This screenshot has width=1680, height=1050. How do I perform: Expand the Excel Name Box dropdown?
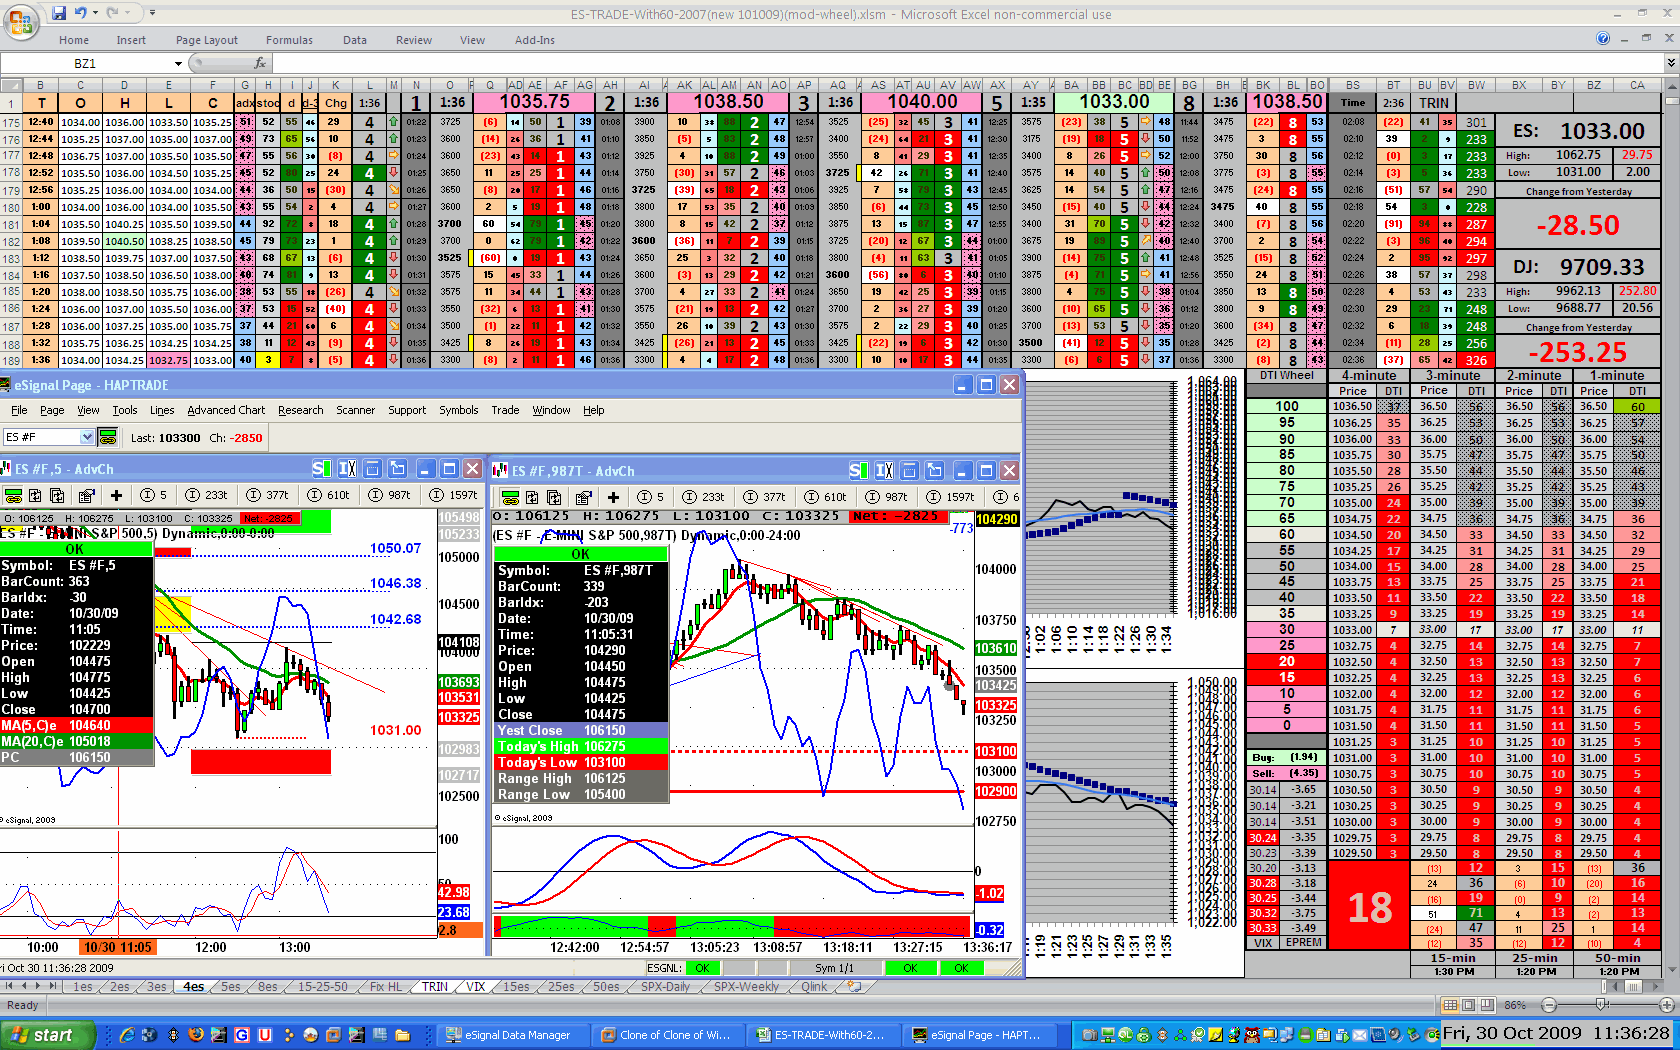coord(179,63)
